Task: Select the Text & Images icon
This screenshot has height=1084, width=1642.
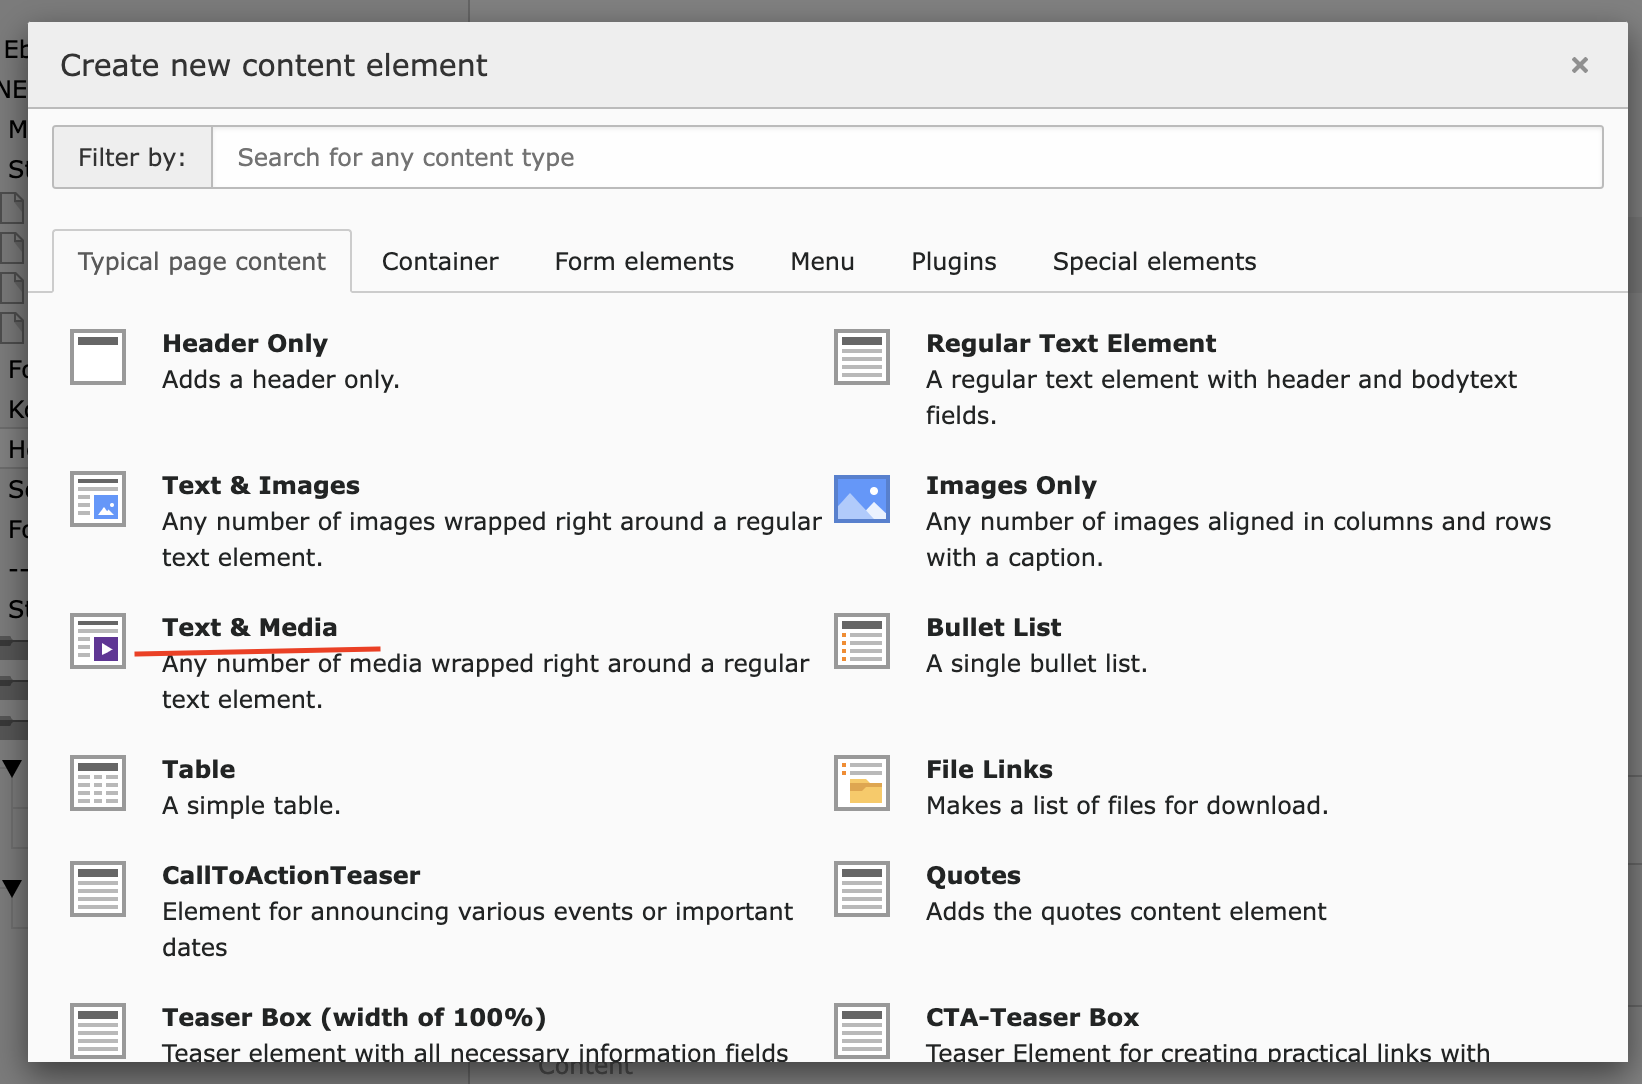Action: tap(98, 499)
